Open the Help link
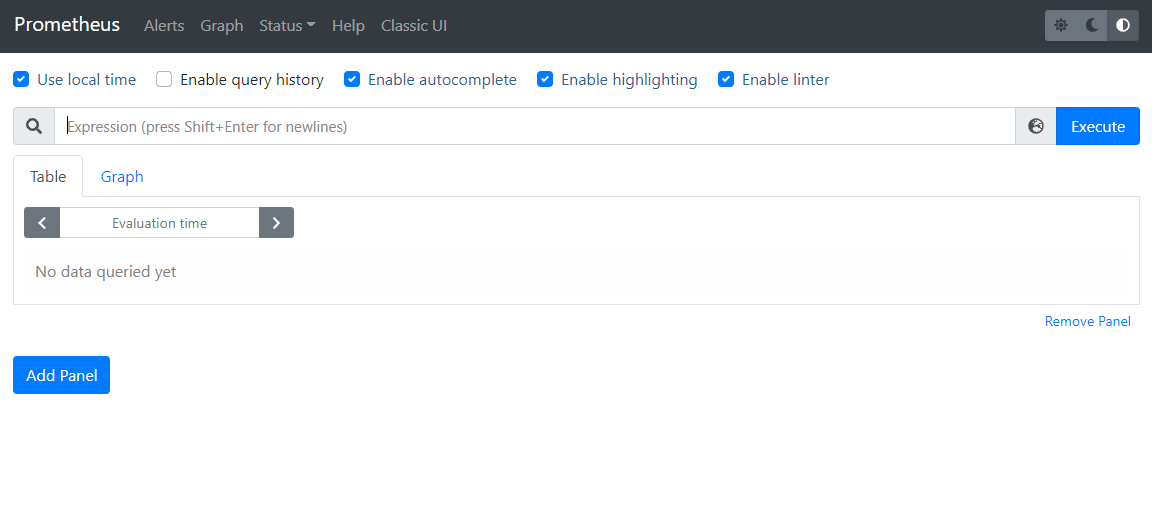The image size is (1152, 505). 348,26
